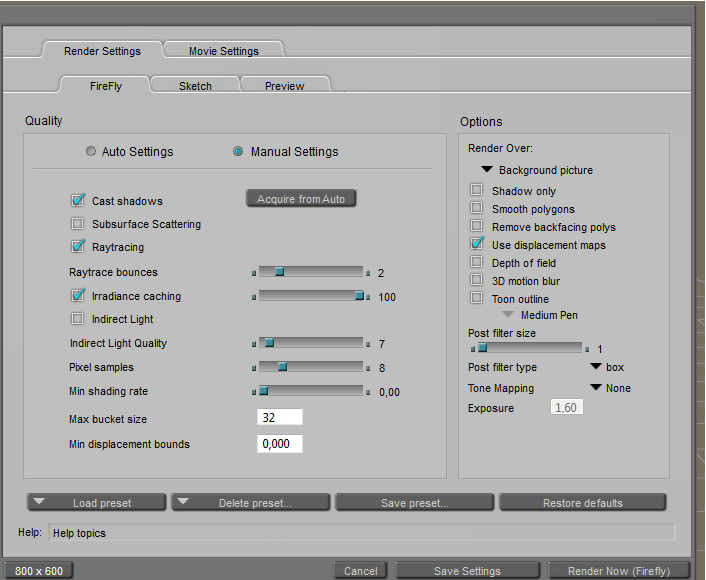Open the Medium Pen toon outline dropdown
Image resolution: width=706 pixels, height=580 pixels.
click(x=540, y=315)
